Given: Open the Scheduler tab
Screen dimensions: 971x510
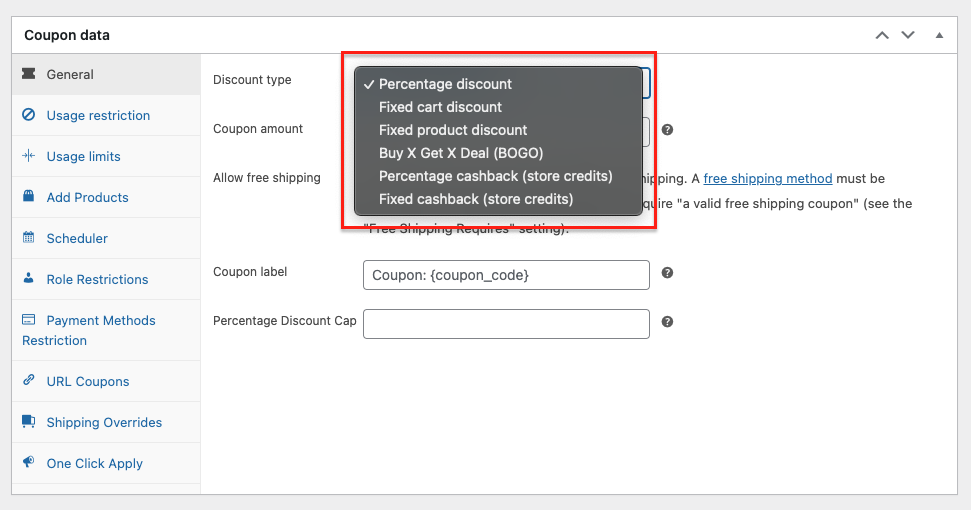Looking at the screenshot, I should [106, 238].
